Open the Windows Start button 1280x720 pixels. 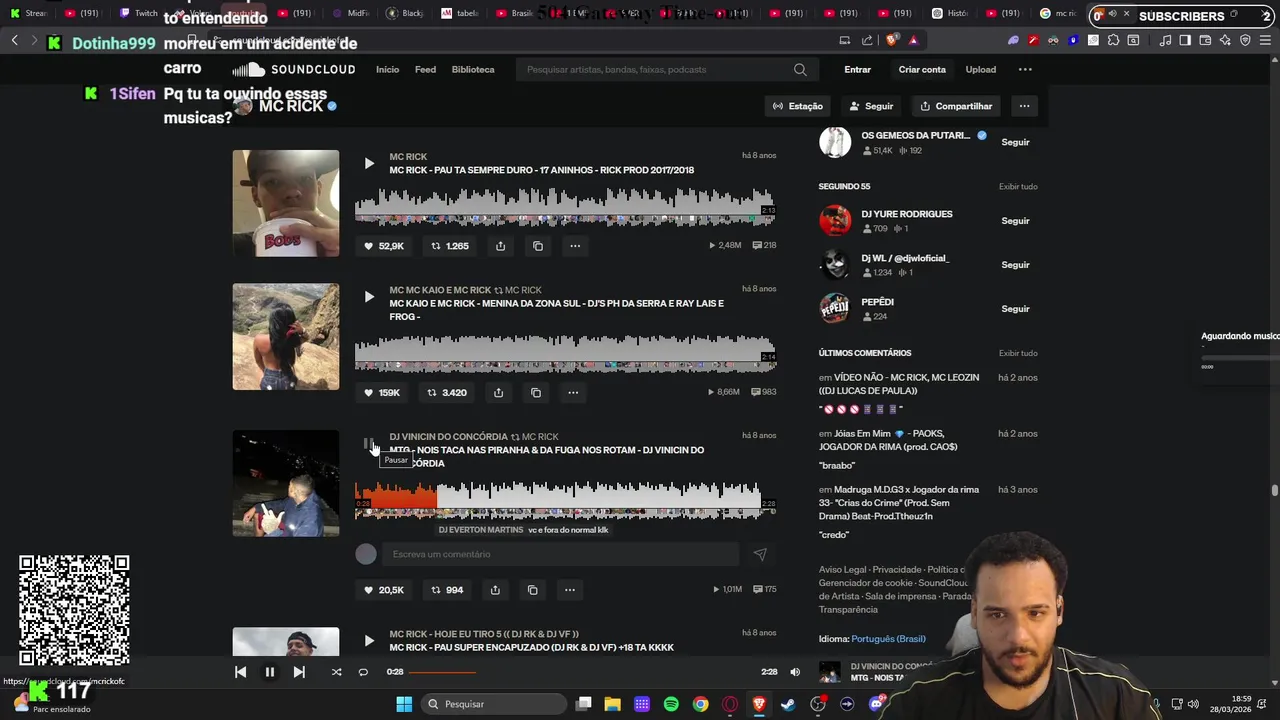point(404,704)
